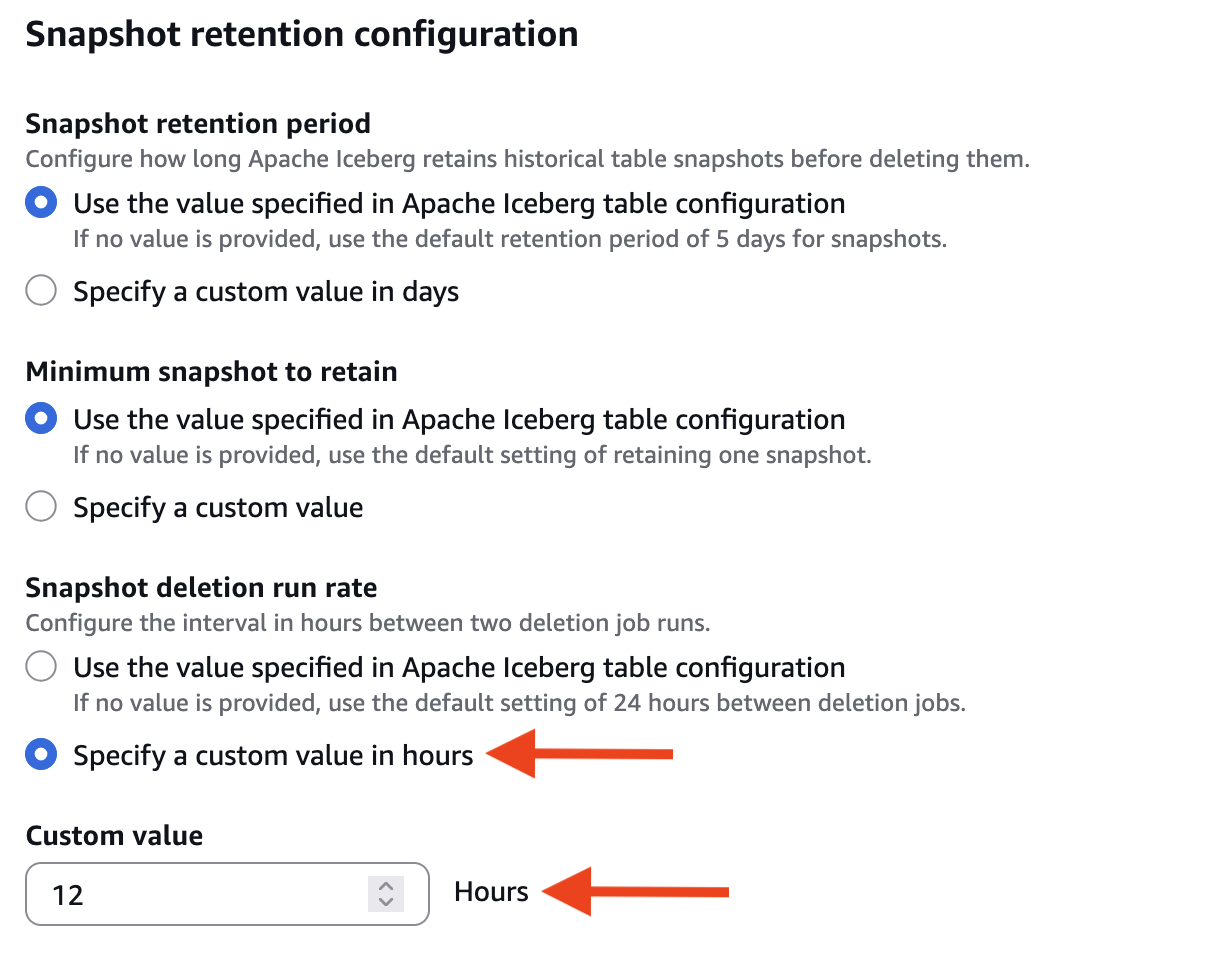Decrement the Hours value with the down stepper arrow
Viewport: 1222px width, 964px height.
coord(385,901)
